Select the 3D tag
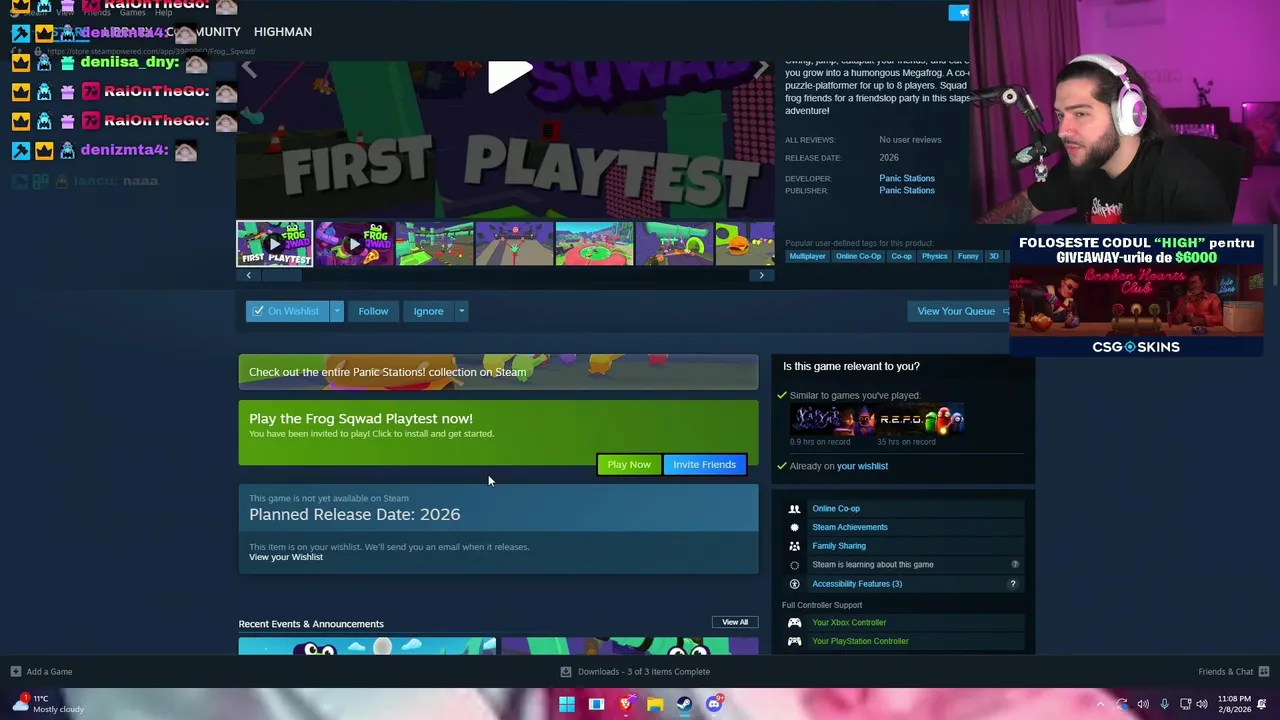 click(993, 256)
